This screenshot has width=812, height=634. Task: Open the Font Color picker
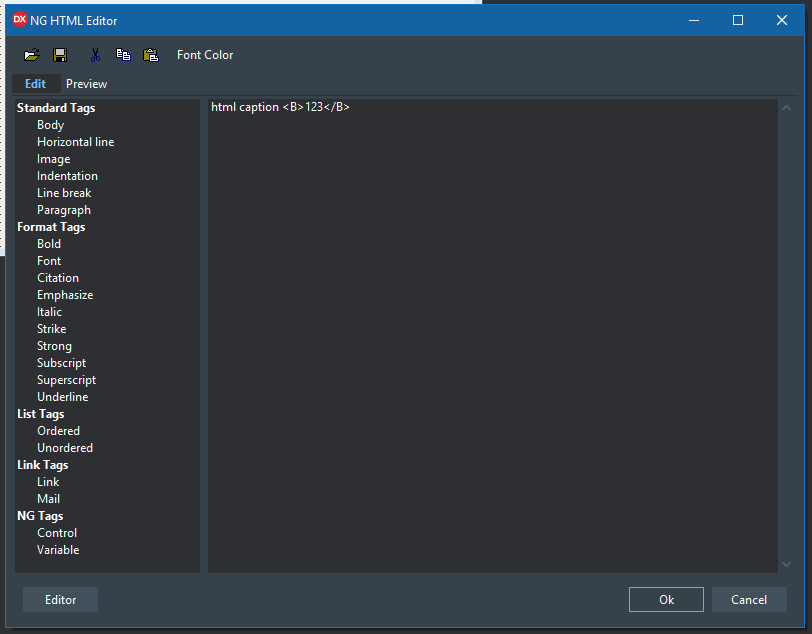tap(205, 55)
